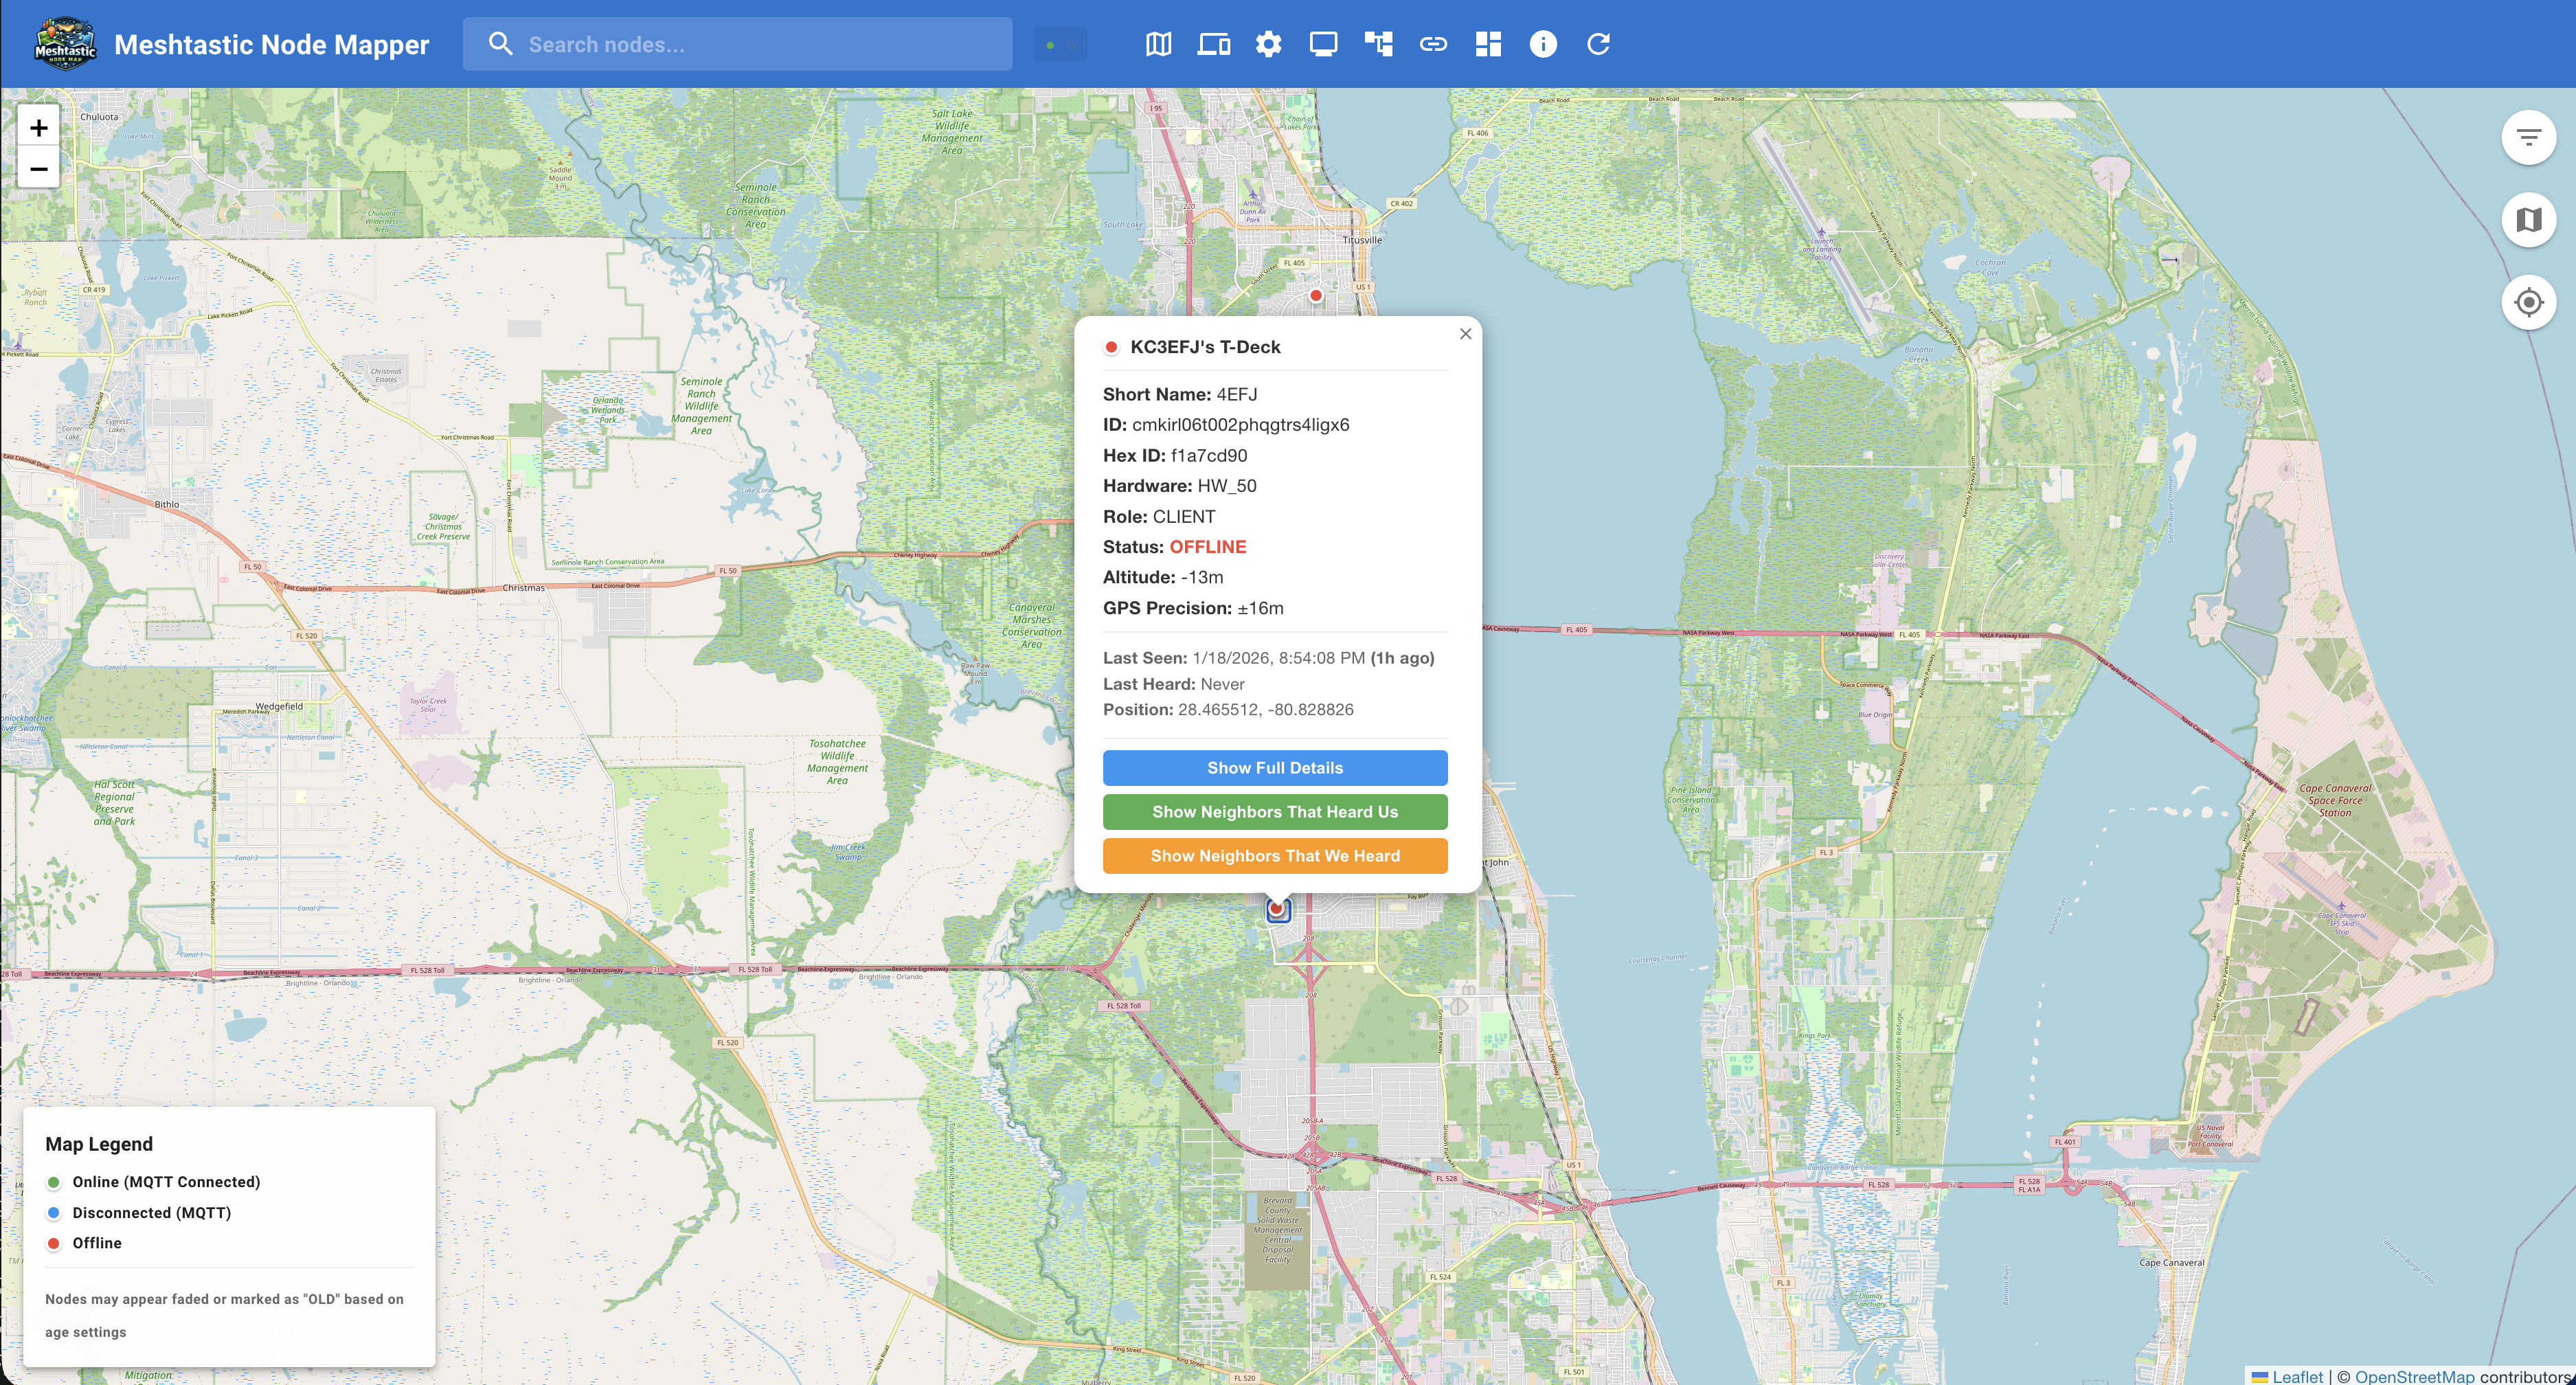2576x1385 pixels.
Task: Click Show Neighbors That Heard Us
Action: 1275,811
